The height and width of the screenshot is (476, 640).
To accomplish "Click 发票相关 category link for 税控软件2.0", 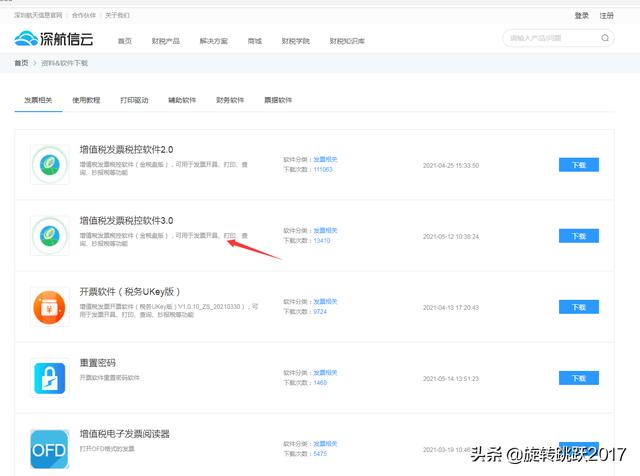I will 325,159.
